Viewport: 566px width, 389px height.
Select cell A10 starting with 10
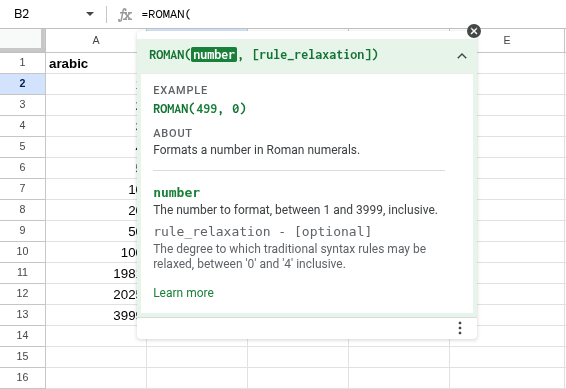pyautogui.click(x=91, y=252)
